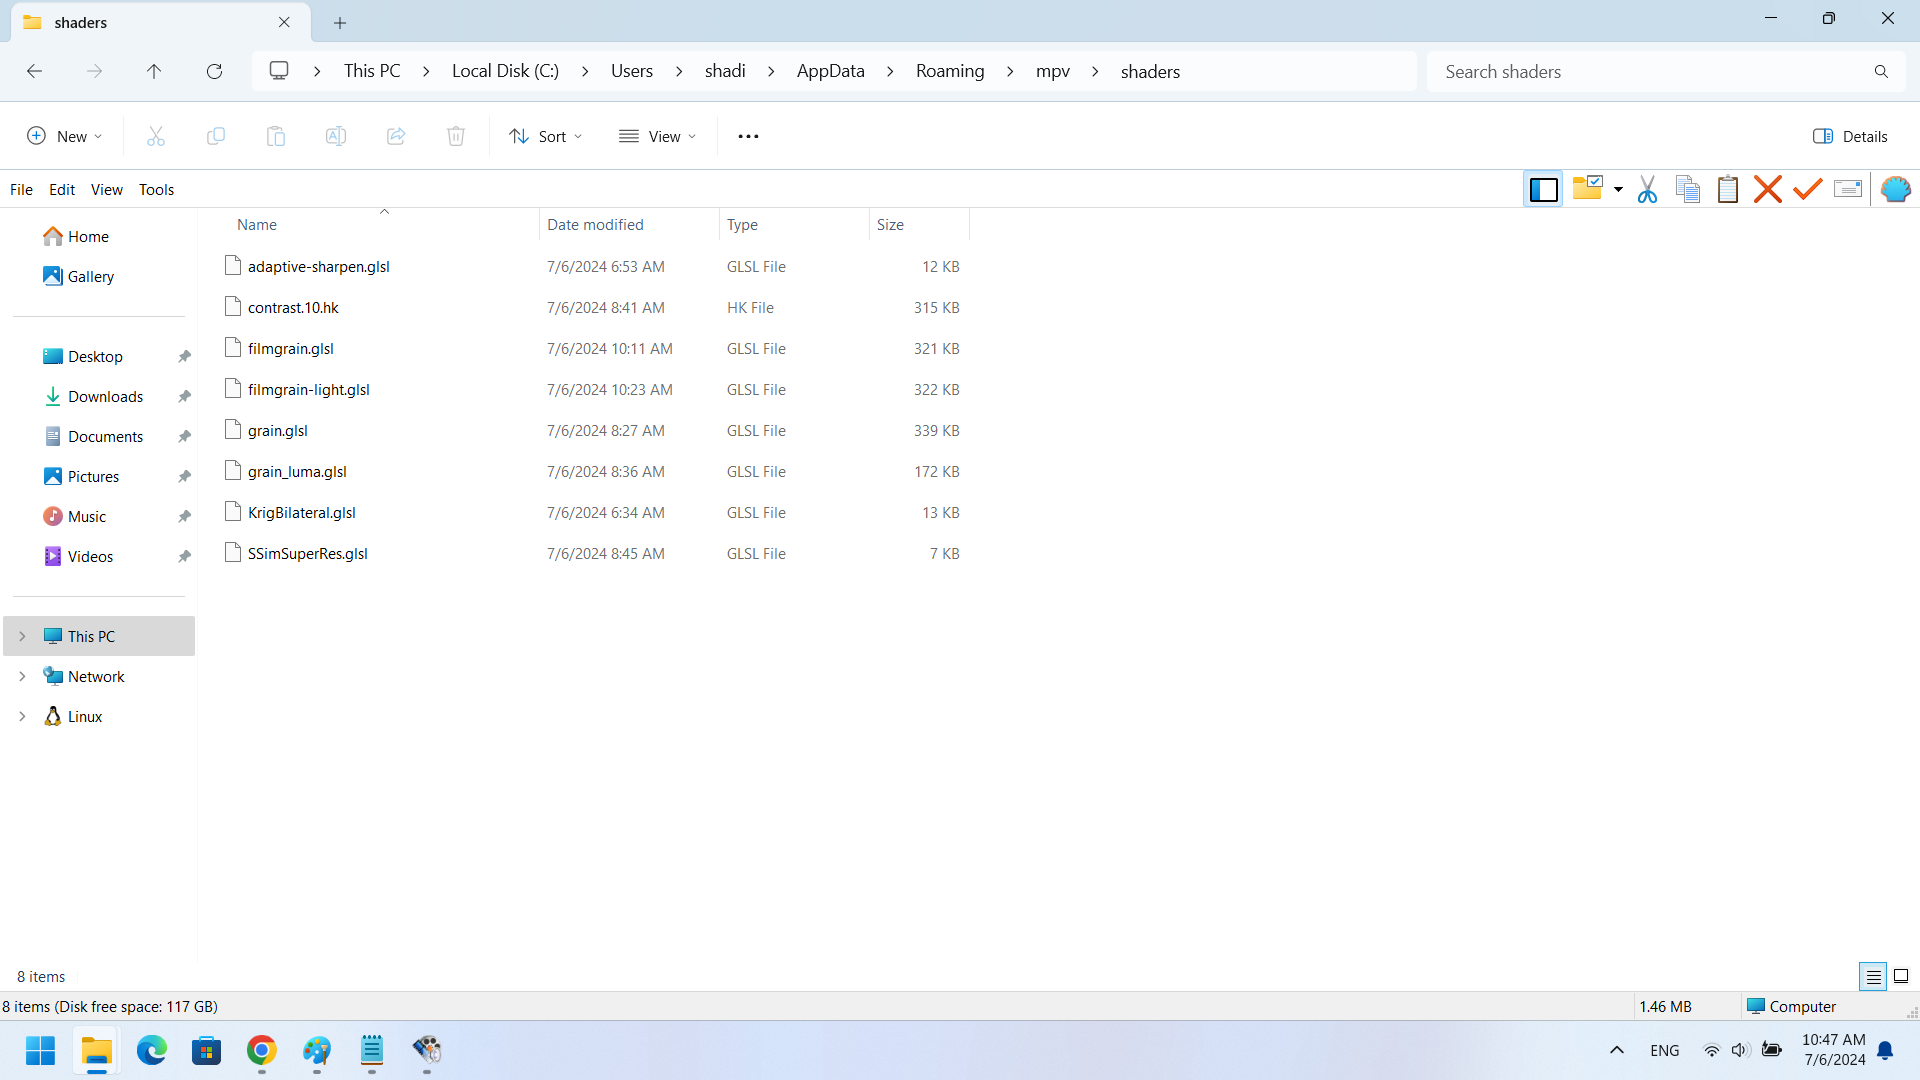Click the New button
Image resolution: width=1920 pixels, height=1080 pixels.
[x=64, y=136]
